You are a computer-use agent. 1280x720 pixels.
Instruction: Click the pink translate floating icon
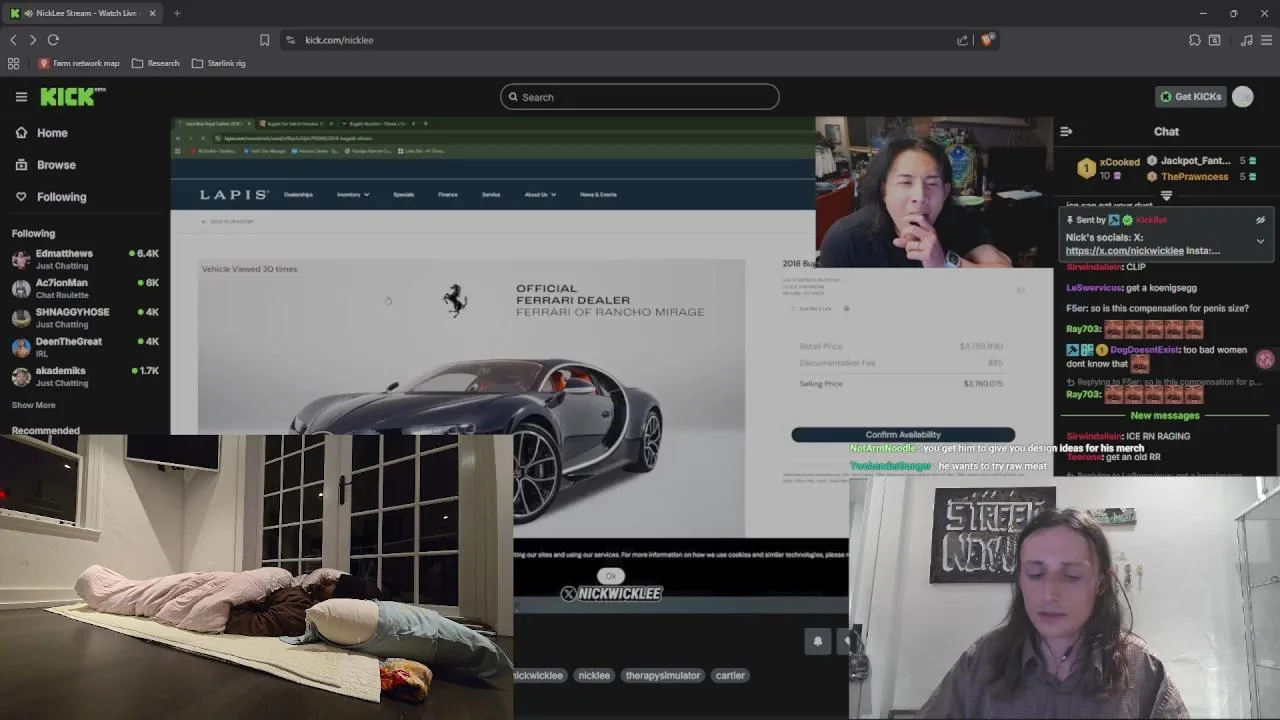[1265, 360]
